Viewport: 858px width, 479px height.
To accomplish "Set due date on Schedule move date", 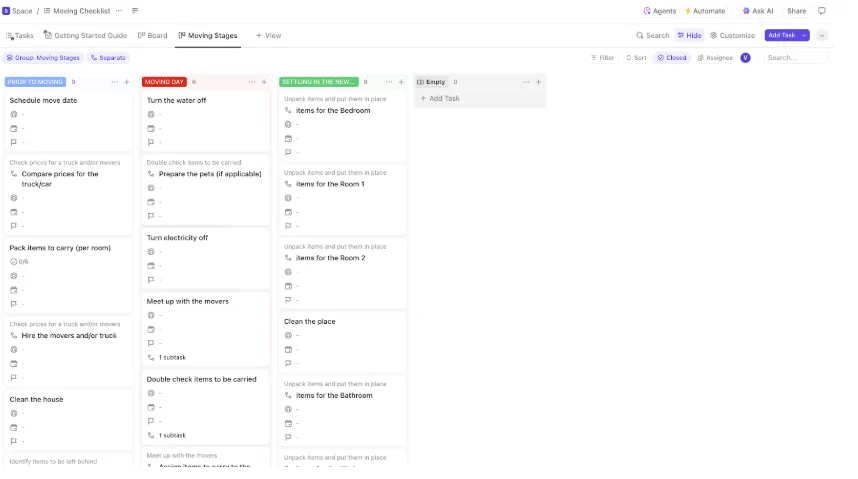I will pyautogui.click(x=14, y=129).
